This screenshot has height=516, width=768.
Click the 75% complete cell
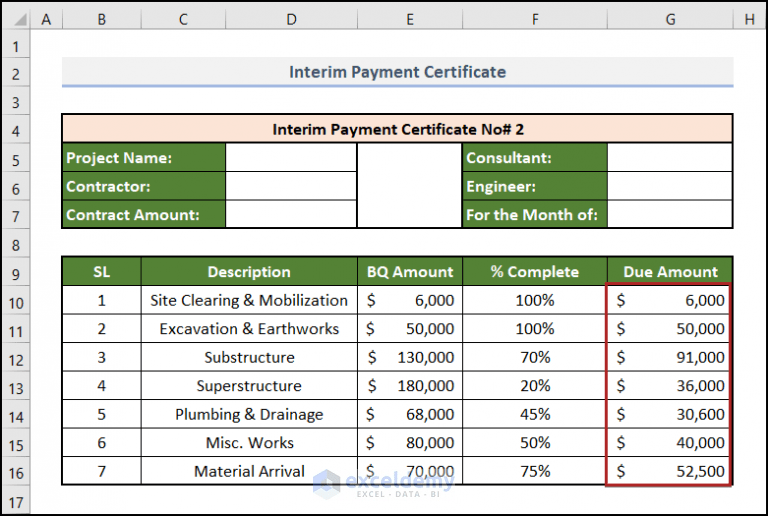pos(535,471)
